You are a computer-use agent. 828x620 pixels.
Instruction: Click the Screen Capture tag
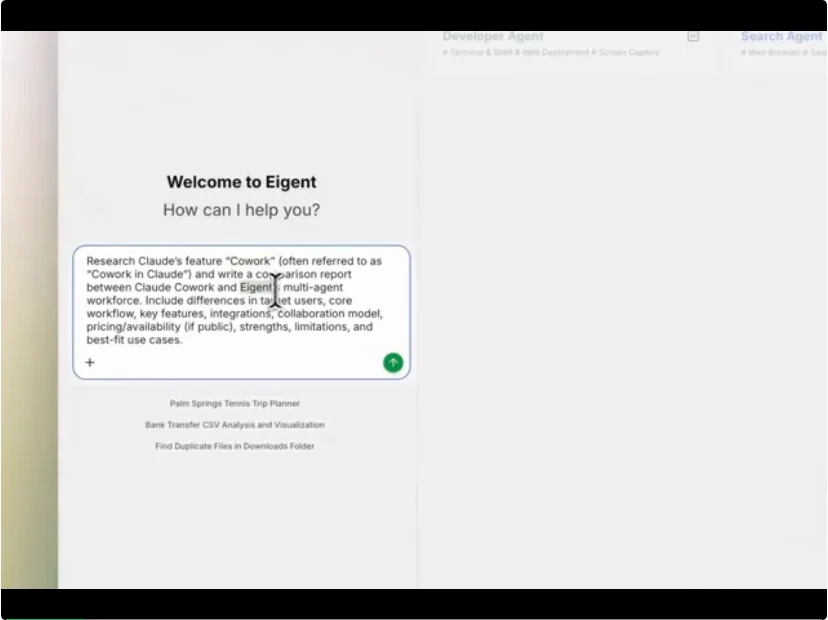point(627,52)
